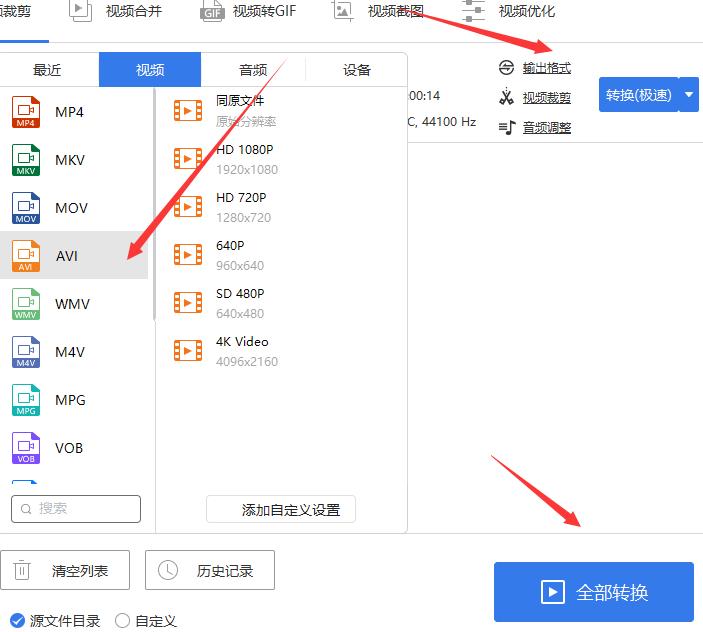Viewport: 703px width, 632px height.
Task: Click the film icon for 4K Video
Action: click(x=188, y=351)
